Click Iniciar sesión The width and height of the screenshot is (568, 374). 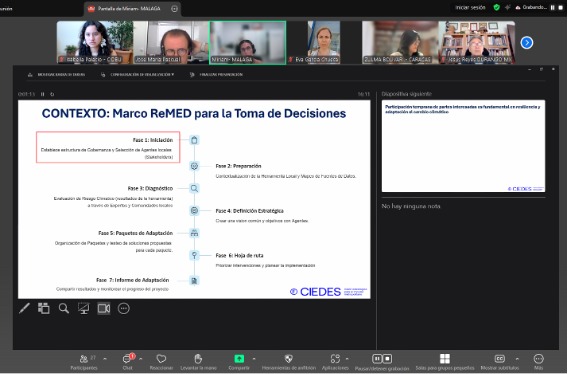[470, 7]
